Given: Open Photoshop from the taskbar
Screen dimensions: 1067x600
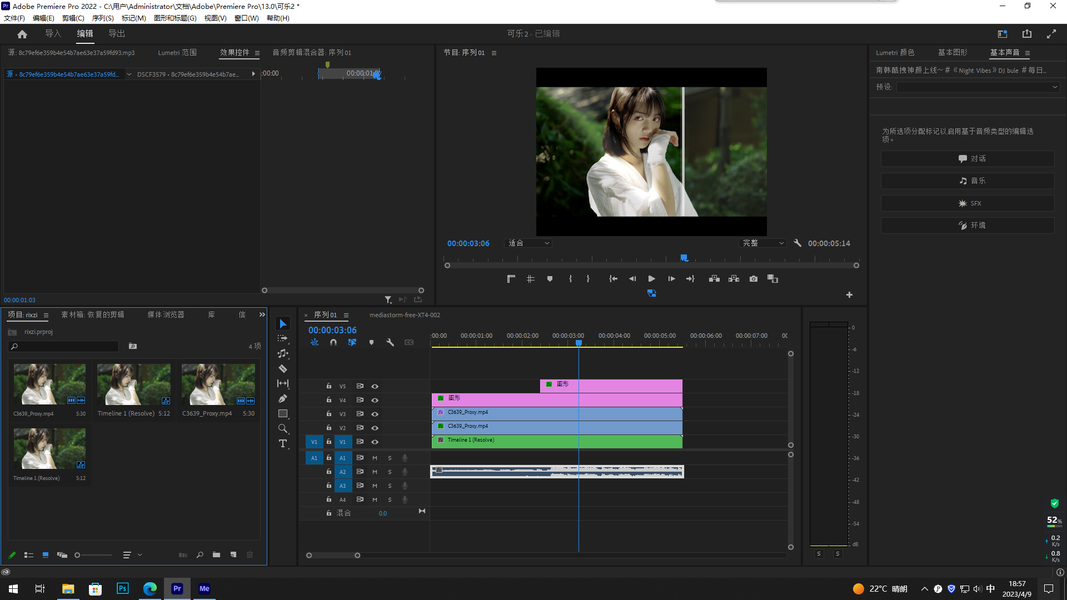Looking at the screenshot, I should (x=122, y=588).
